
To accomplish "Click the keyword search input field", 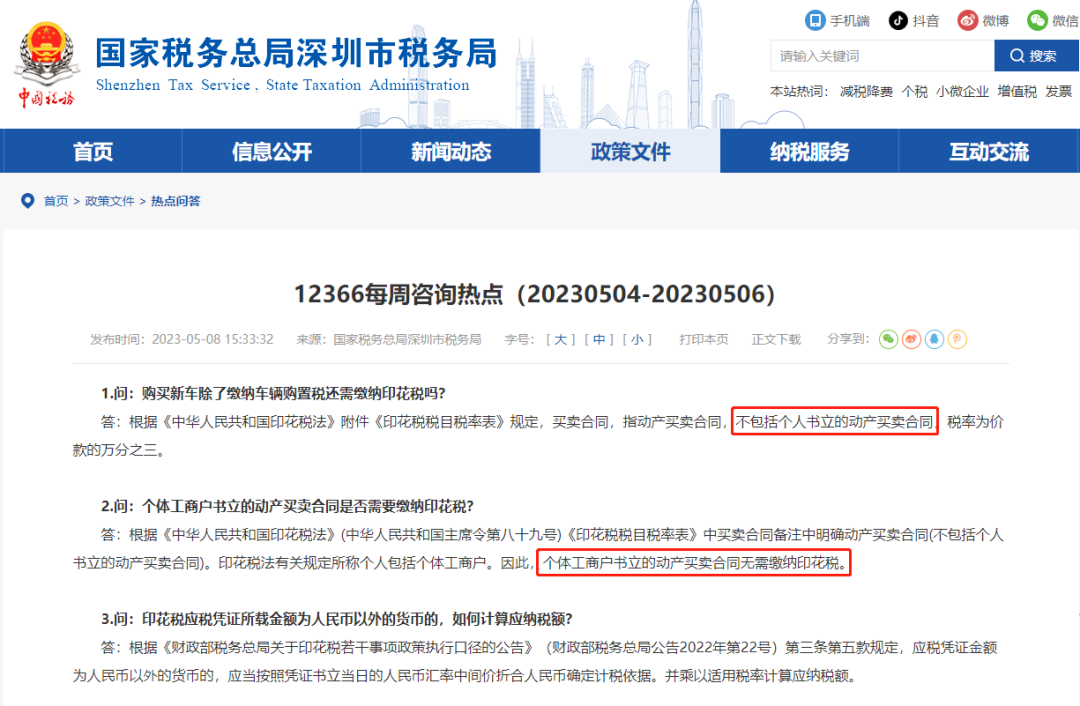I will (880, 55).
